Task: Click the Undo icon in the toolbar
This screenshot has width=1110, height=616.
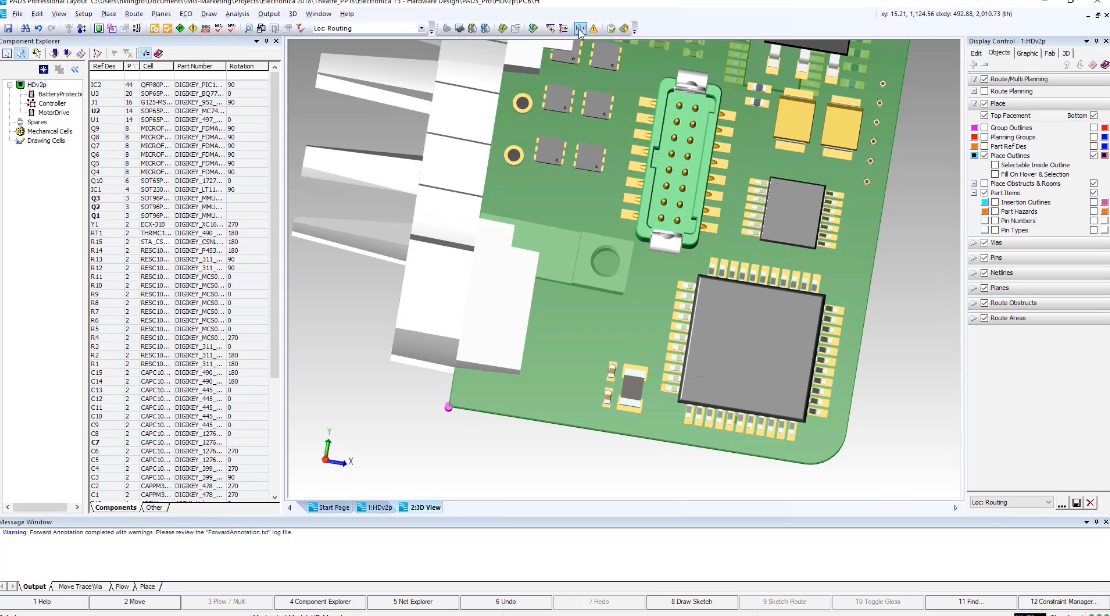Action: coord(38,28)
